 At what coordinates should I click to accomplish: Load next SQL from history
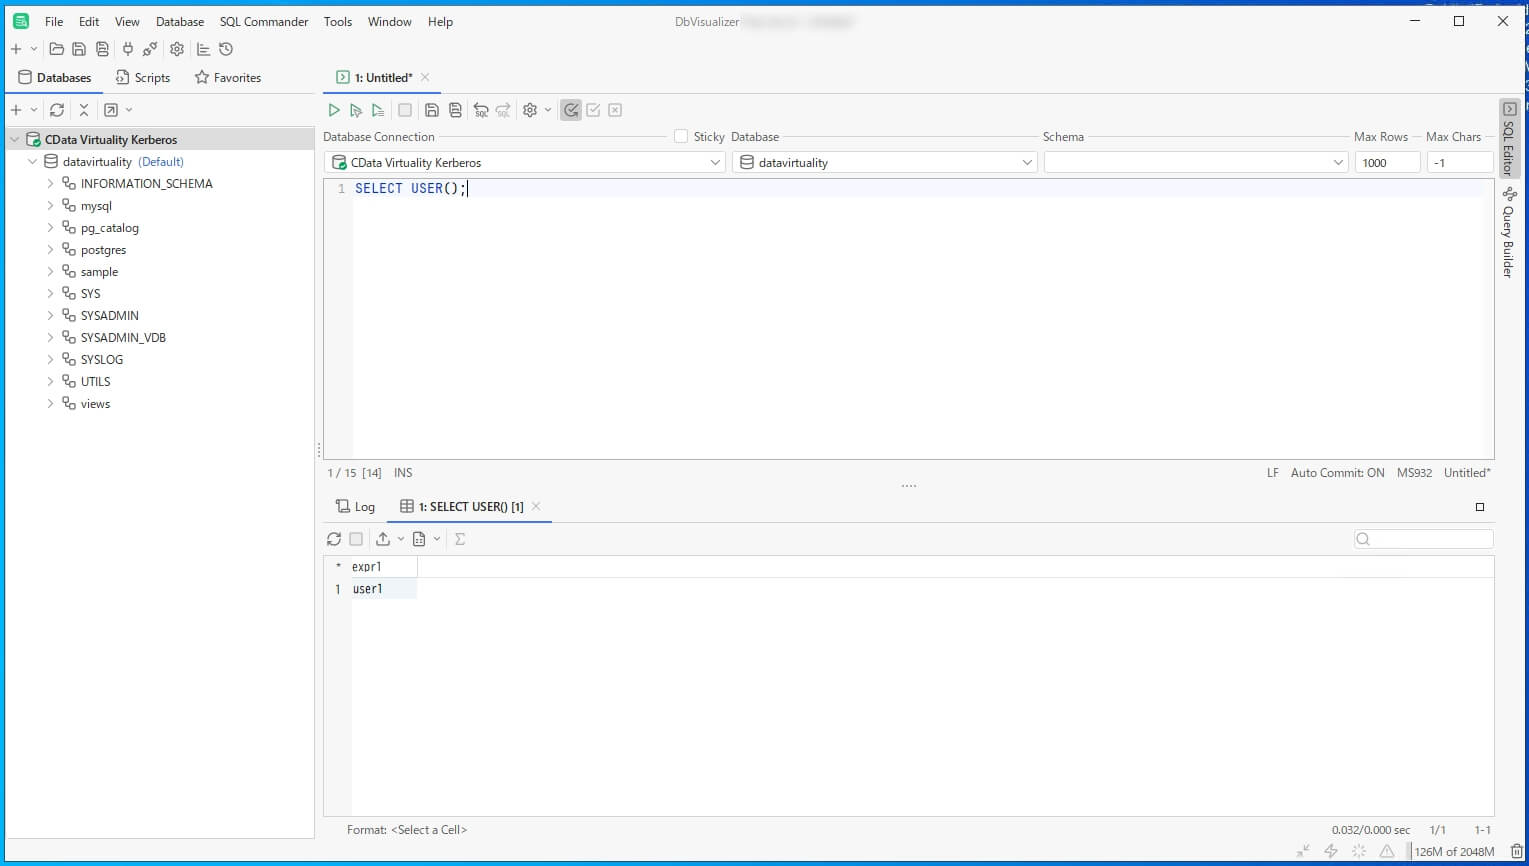503,110
